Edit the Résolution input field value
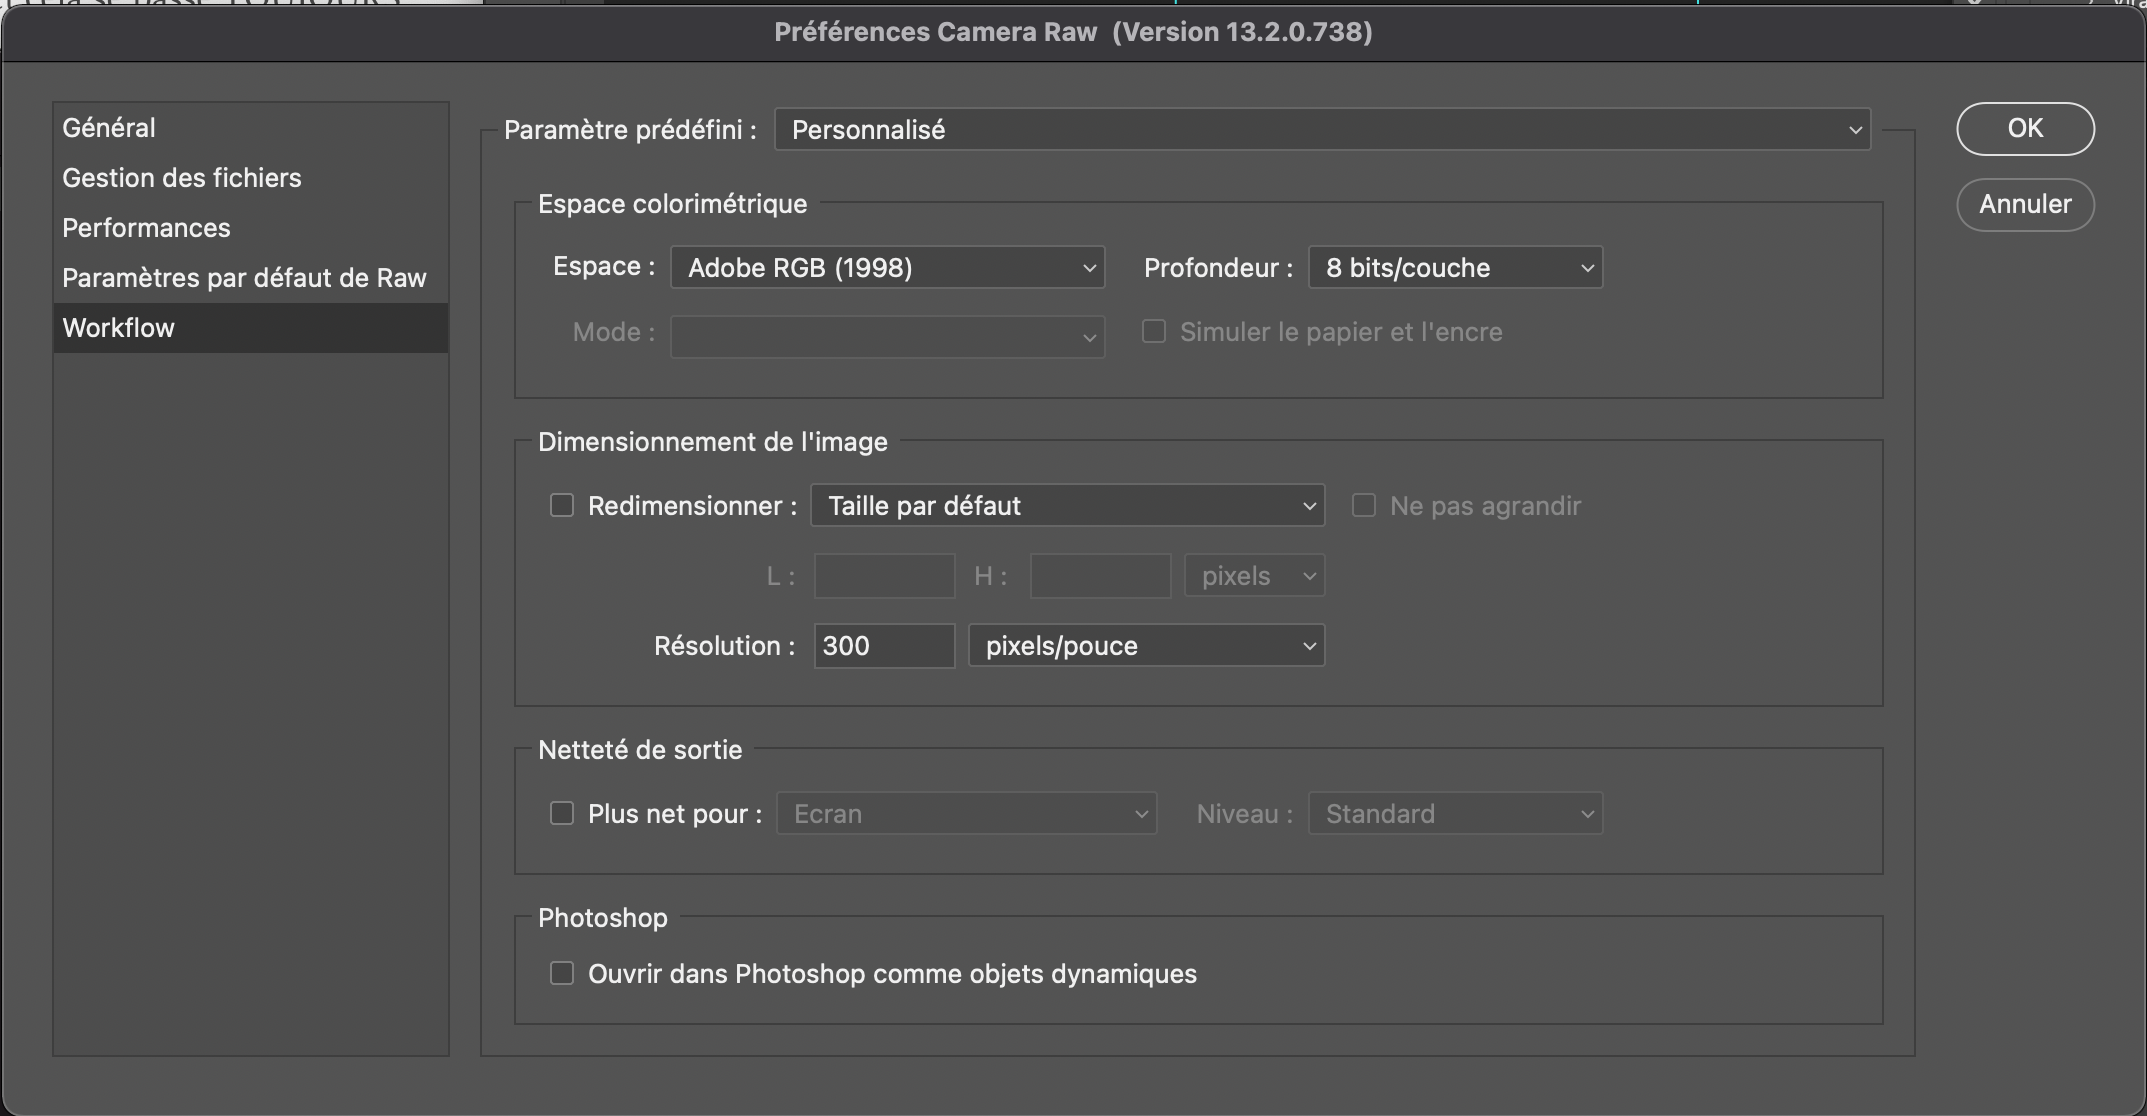Viewport: 2147px width, 1116px height. click(x=882, y=645)
